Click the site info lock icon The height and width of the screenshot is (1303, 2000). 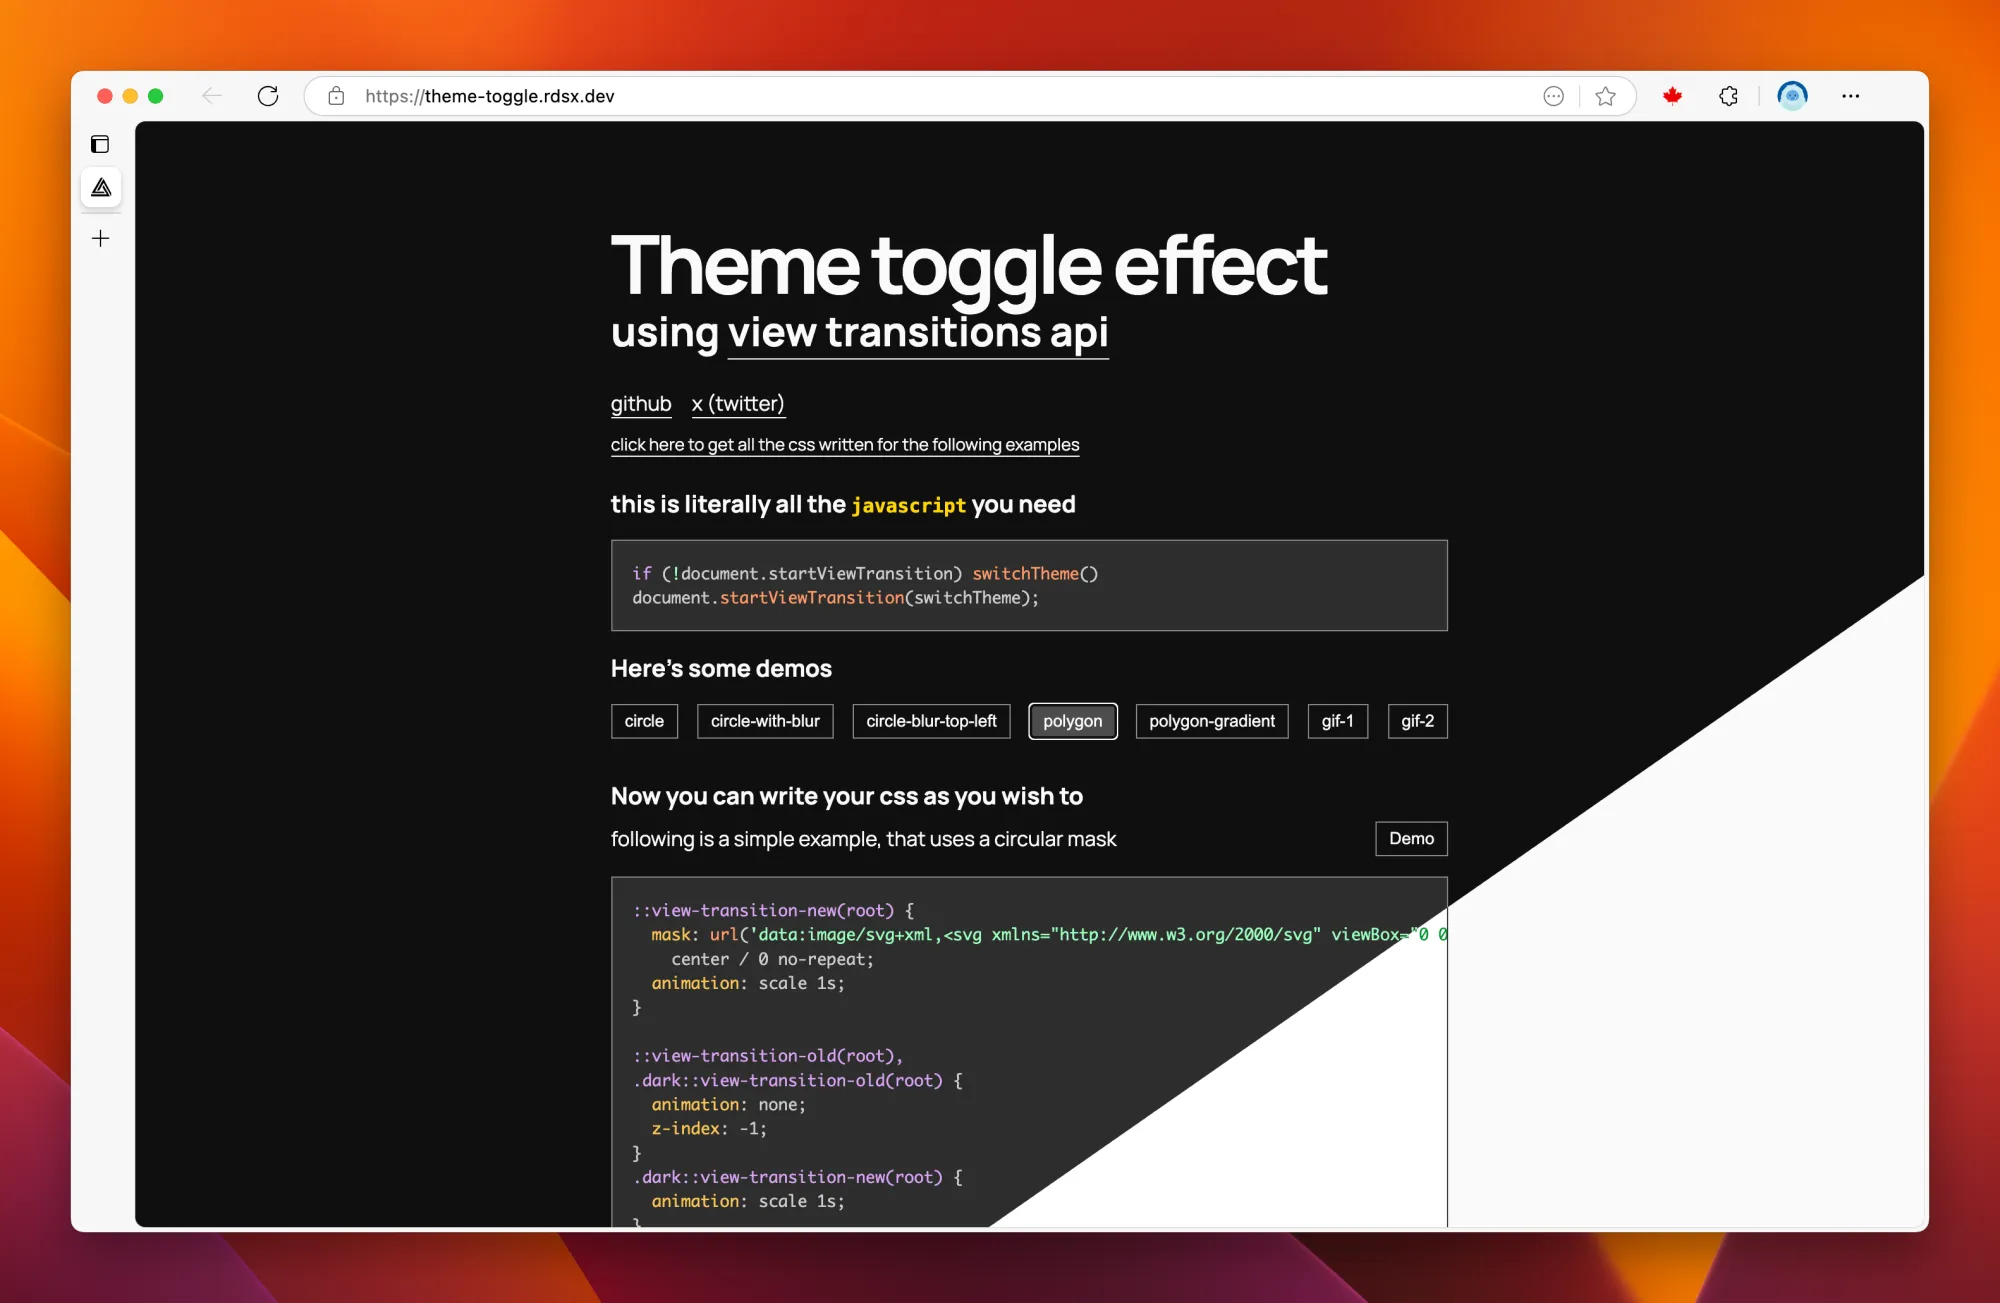point(336,96)
